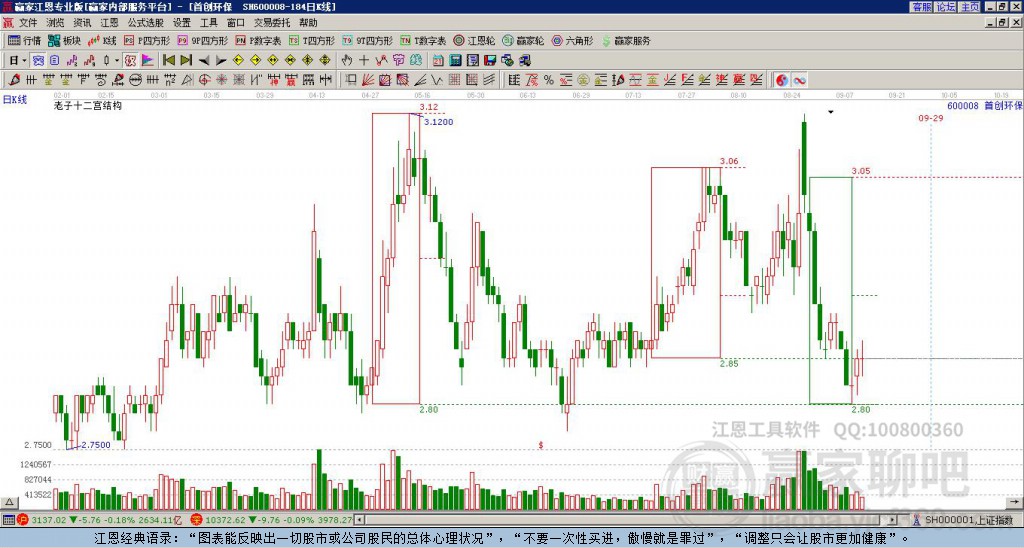Click the blue infinity loop icon
The image size is (1024, 548).
click(x=799, y=80)
